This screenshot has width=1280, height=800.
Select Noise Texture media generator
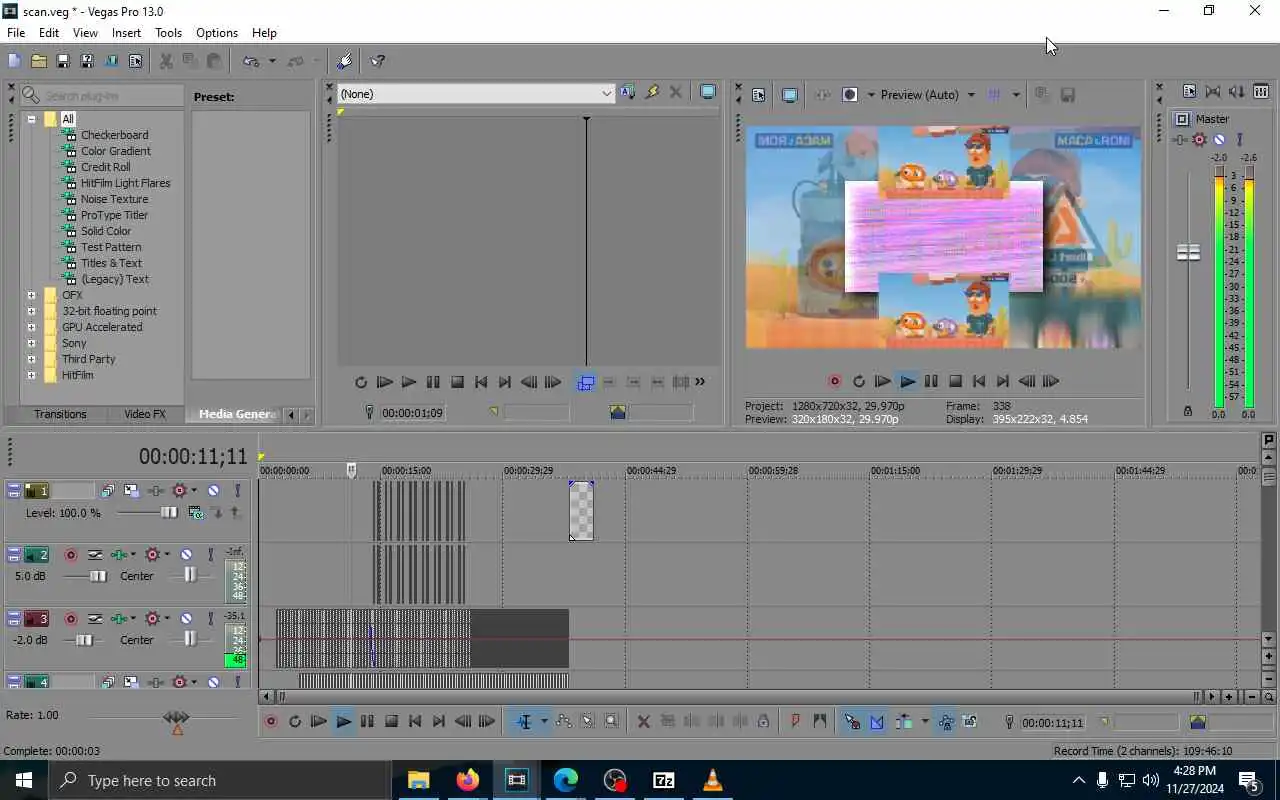[114, 199]
